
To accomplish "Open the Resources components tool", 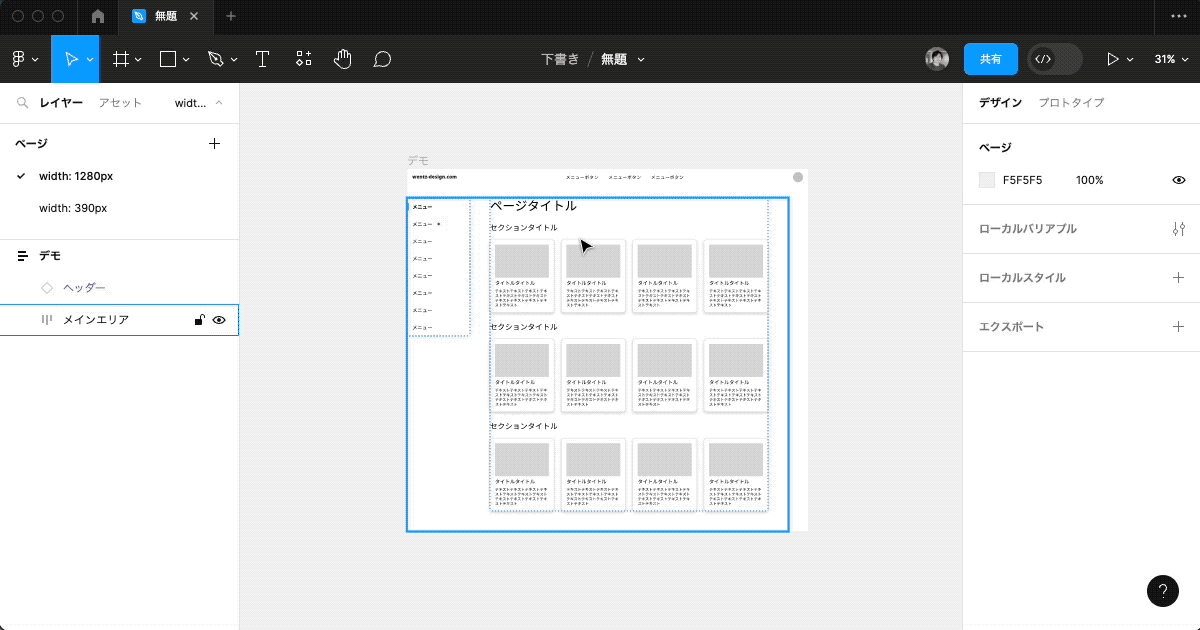I will coord(304,59).
